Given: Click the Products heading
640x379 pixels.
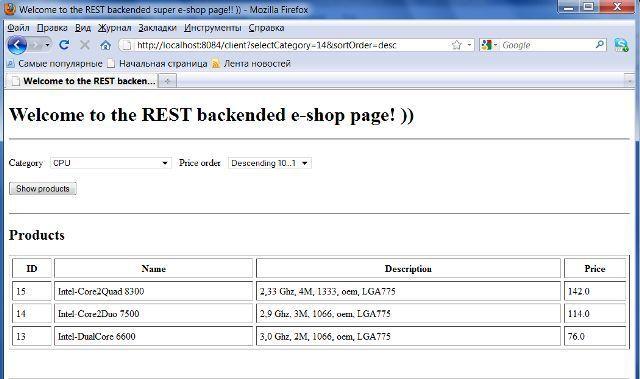Looking at the screenshot, I should [37, 235].
